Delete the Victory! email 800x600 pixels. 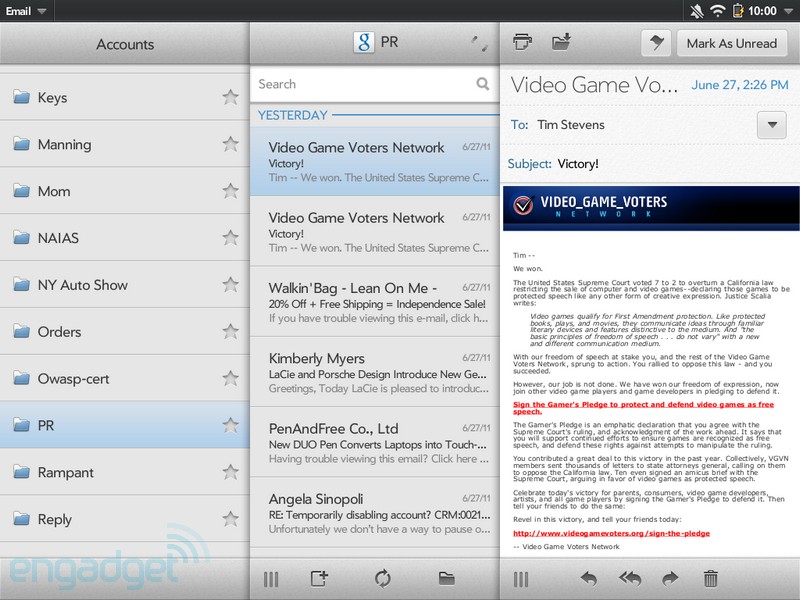[711, 579]
